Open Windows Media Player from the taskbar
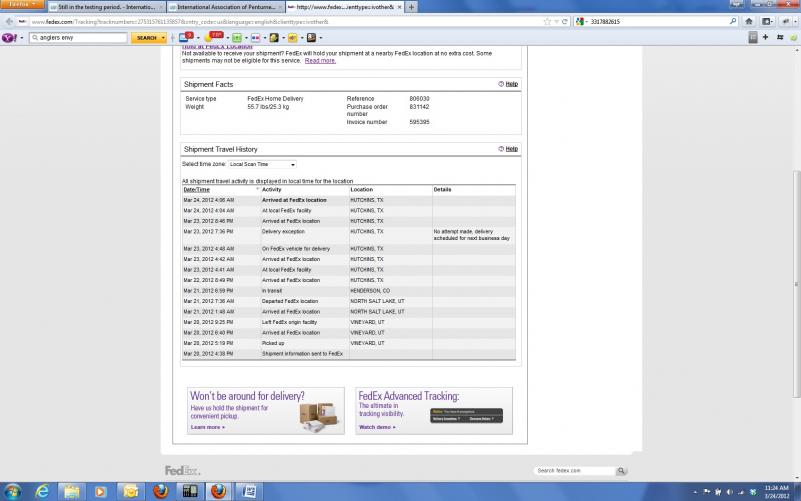 point(100,491)
